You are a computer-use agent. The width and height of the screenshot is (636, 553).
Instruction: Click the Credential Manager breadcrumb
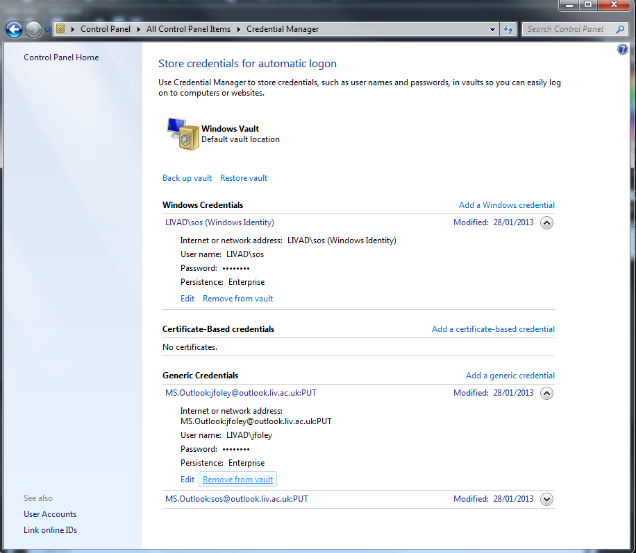(x=282, y=29)
